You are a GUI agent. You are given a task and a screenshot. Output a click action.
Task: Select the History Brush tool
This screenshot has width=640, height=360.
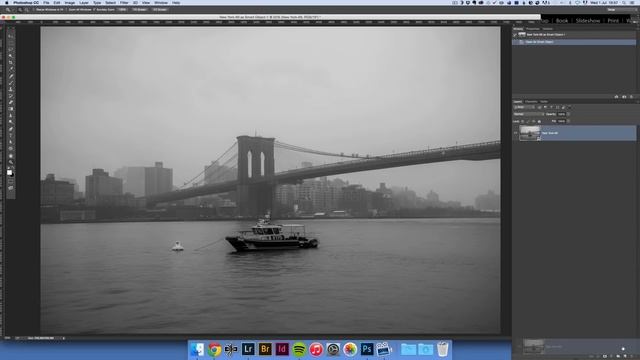(11, 96)
